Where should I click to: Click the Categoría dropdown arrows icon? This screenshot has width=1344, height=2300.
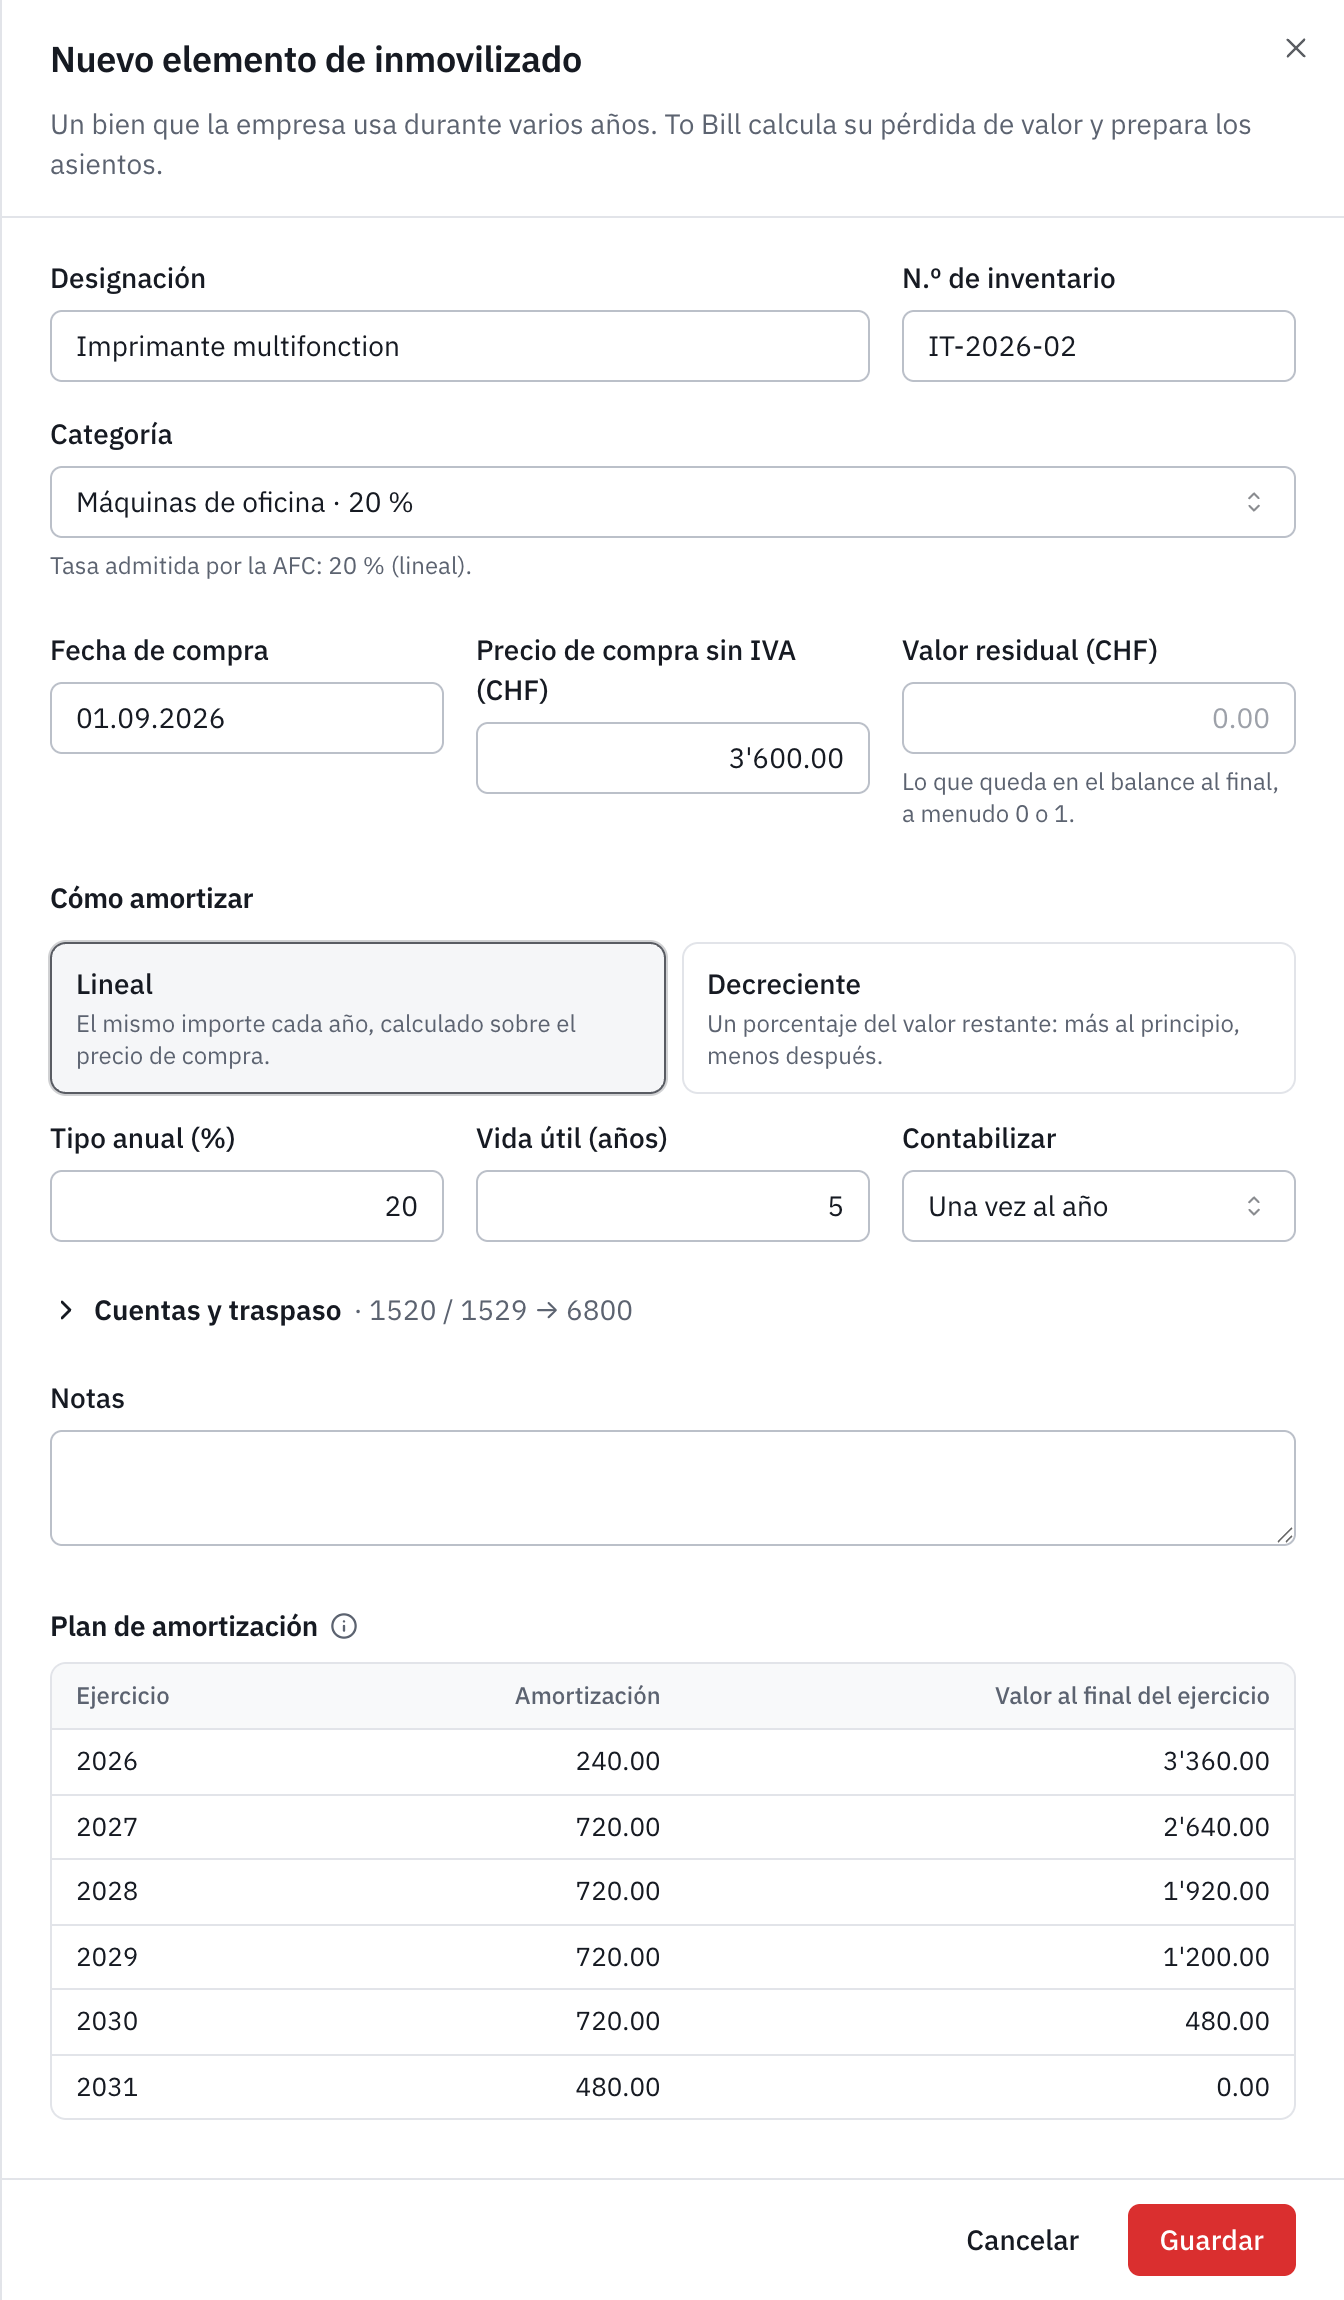pyautogui.click(x=1253, y=502)
